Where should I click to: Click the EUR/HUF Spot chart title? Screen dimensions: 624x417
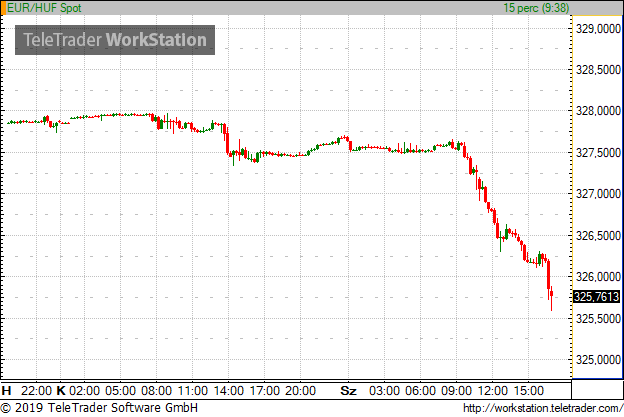click(x=44, y=8)
